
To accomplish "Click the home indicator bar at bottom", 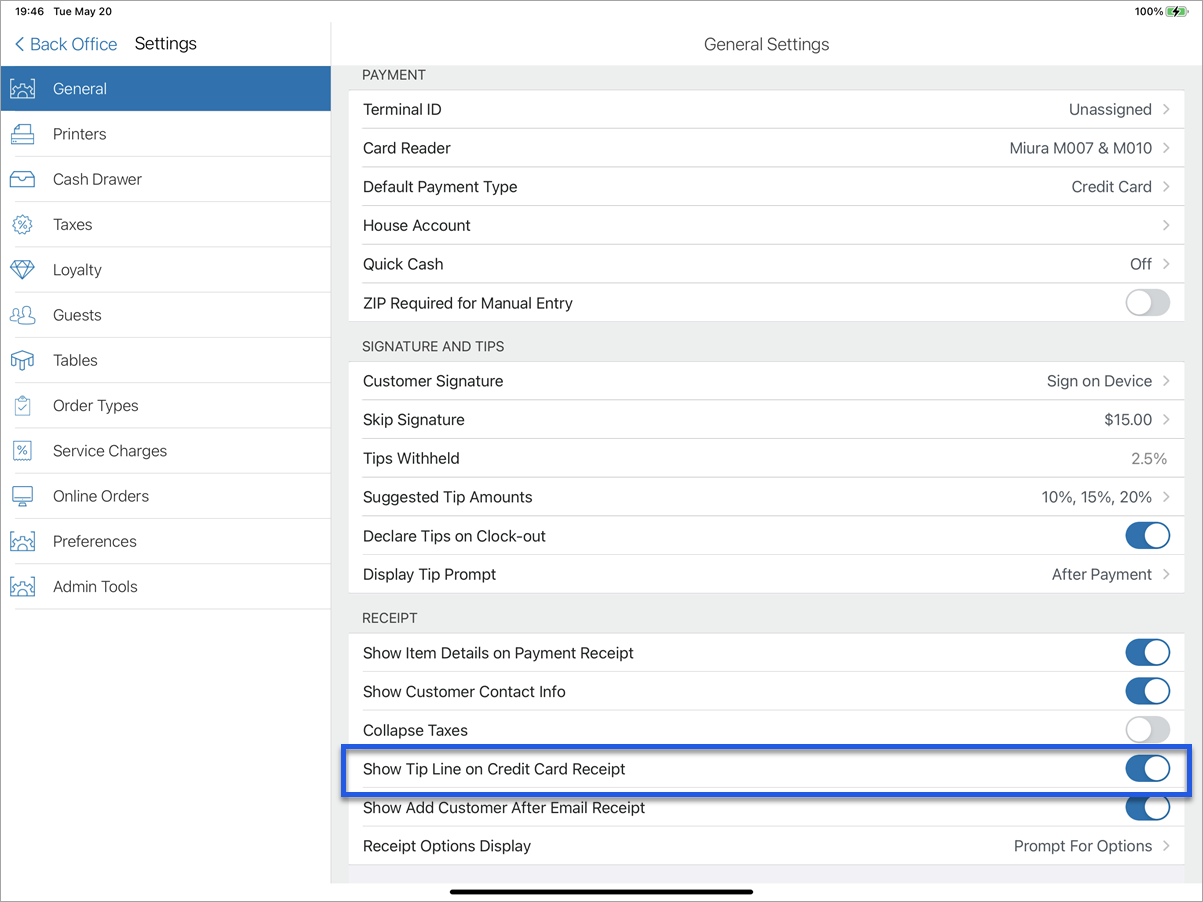I will click(x=601, y=891).
